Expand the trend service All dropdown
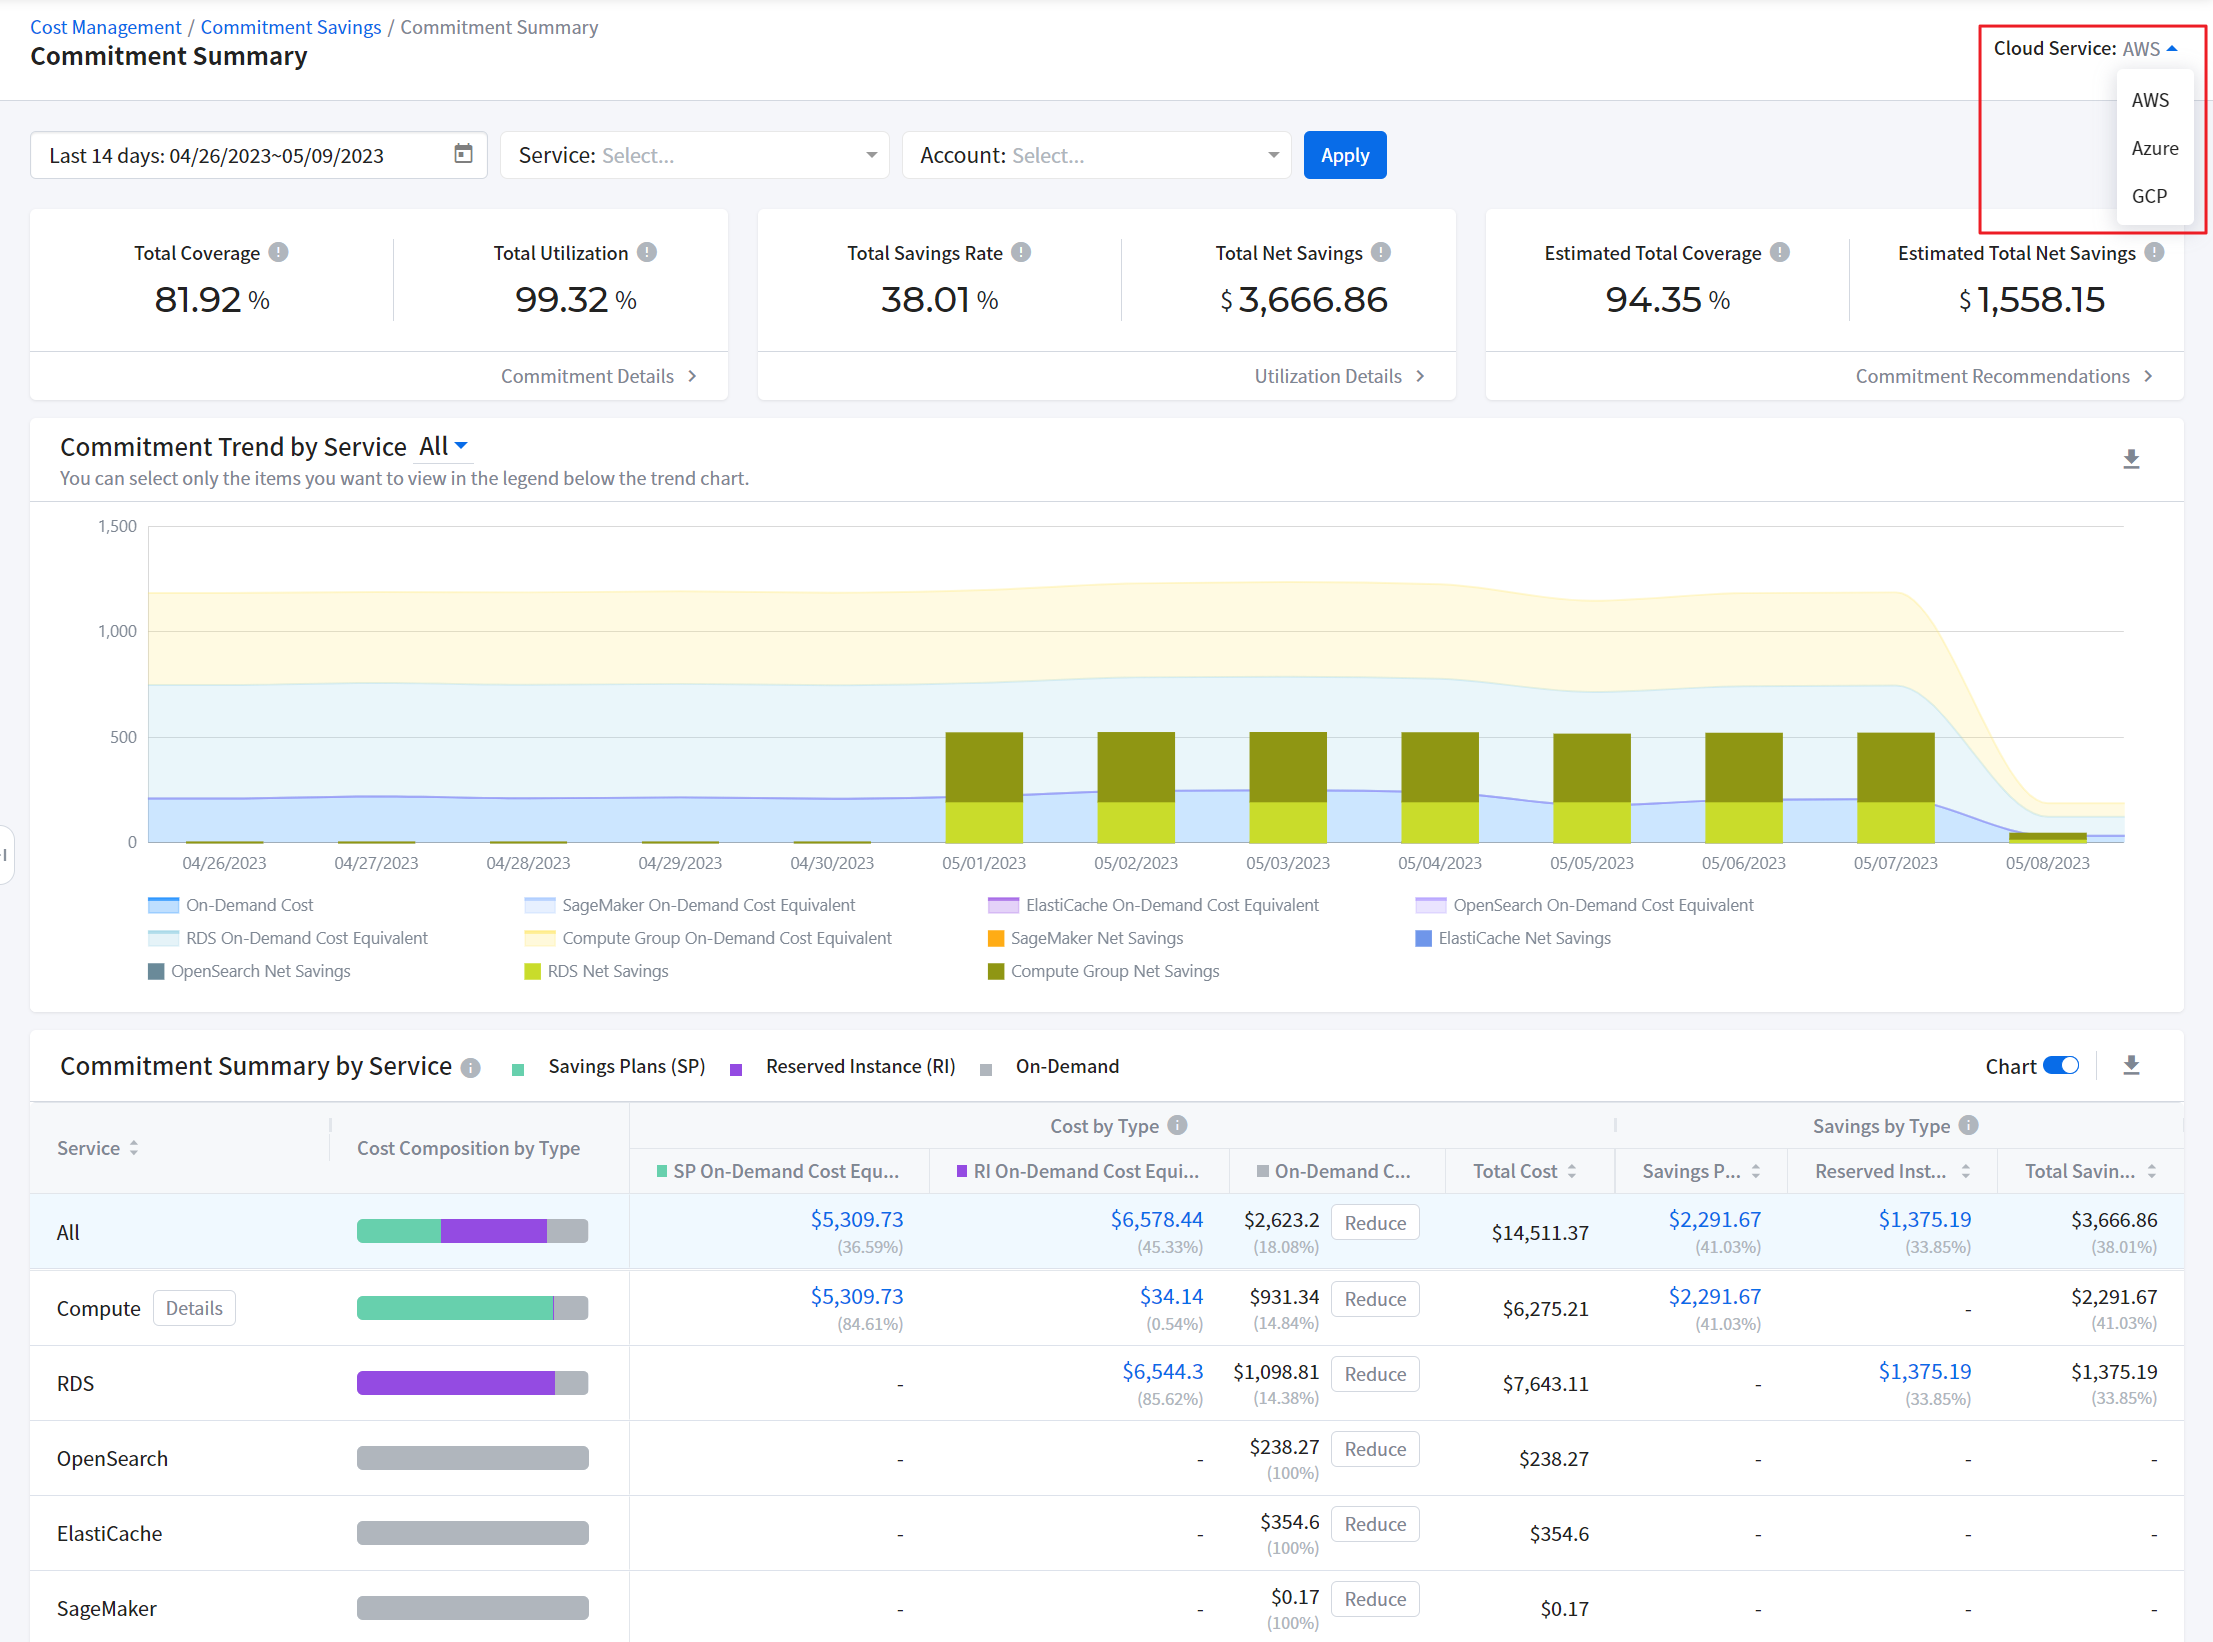The width and height of the screenshot is (2213, 1642). point(443,446)
